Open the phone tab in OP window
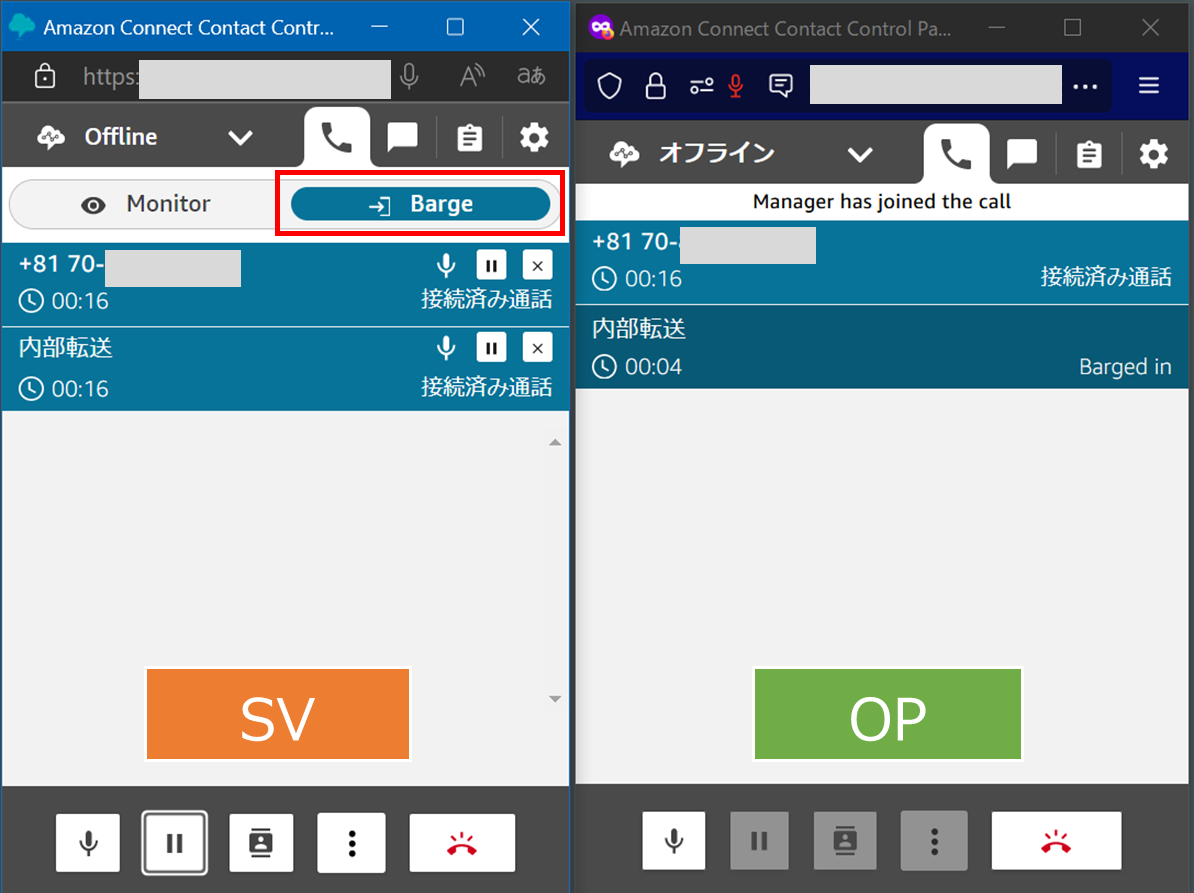The image size is (1194, 893). pos(956,154)
